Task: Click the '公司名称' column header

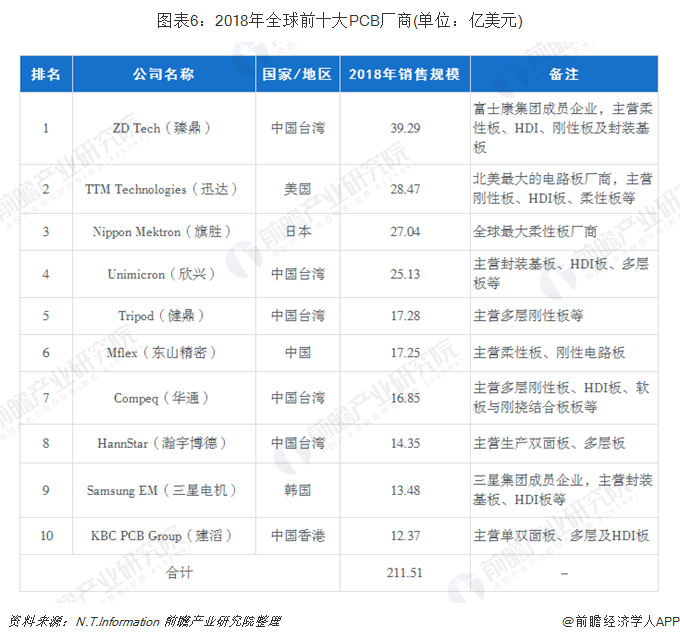Action: pos(163,74)
